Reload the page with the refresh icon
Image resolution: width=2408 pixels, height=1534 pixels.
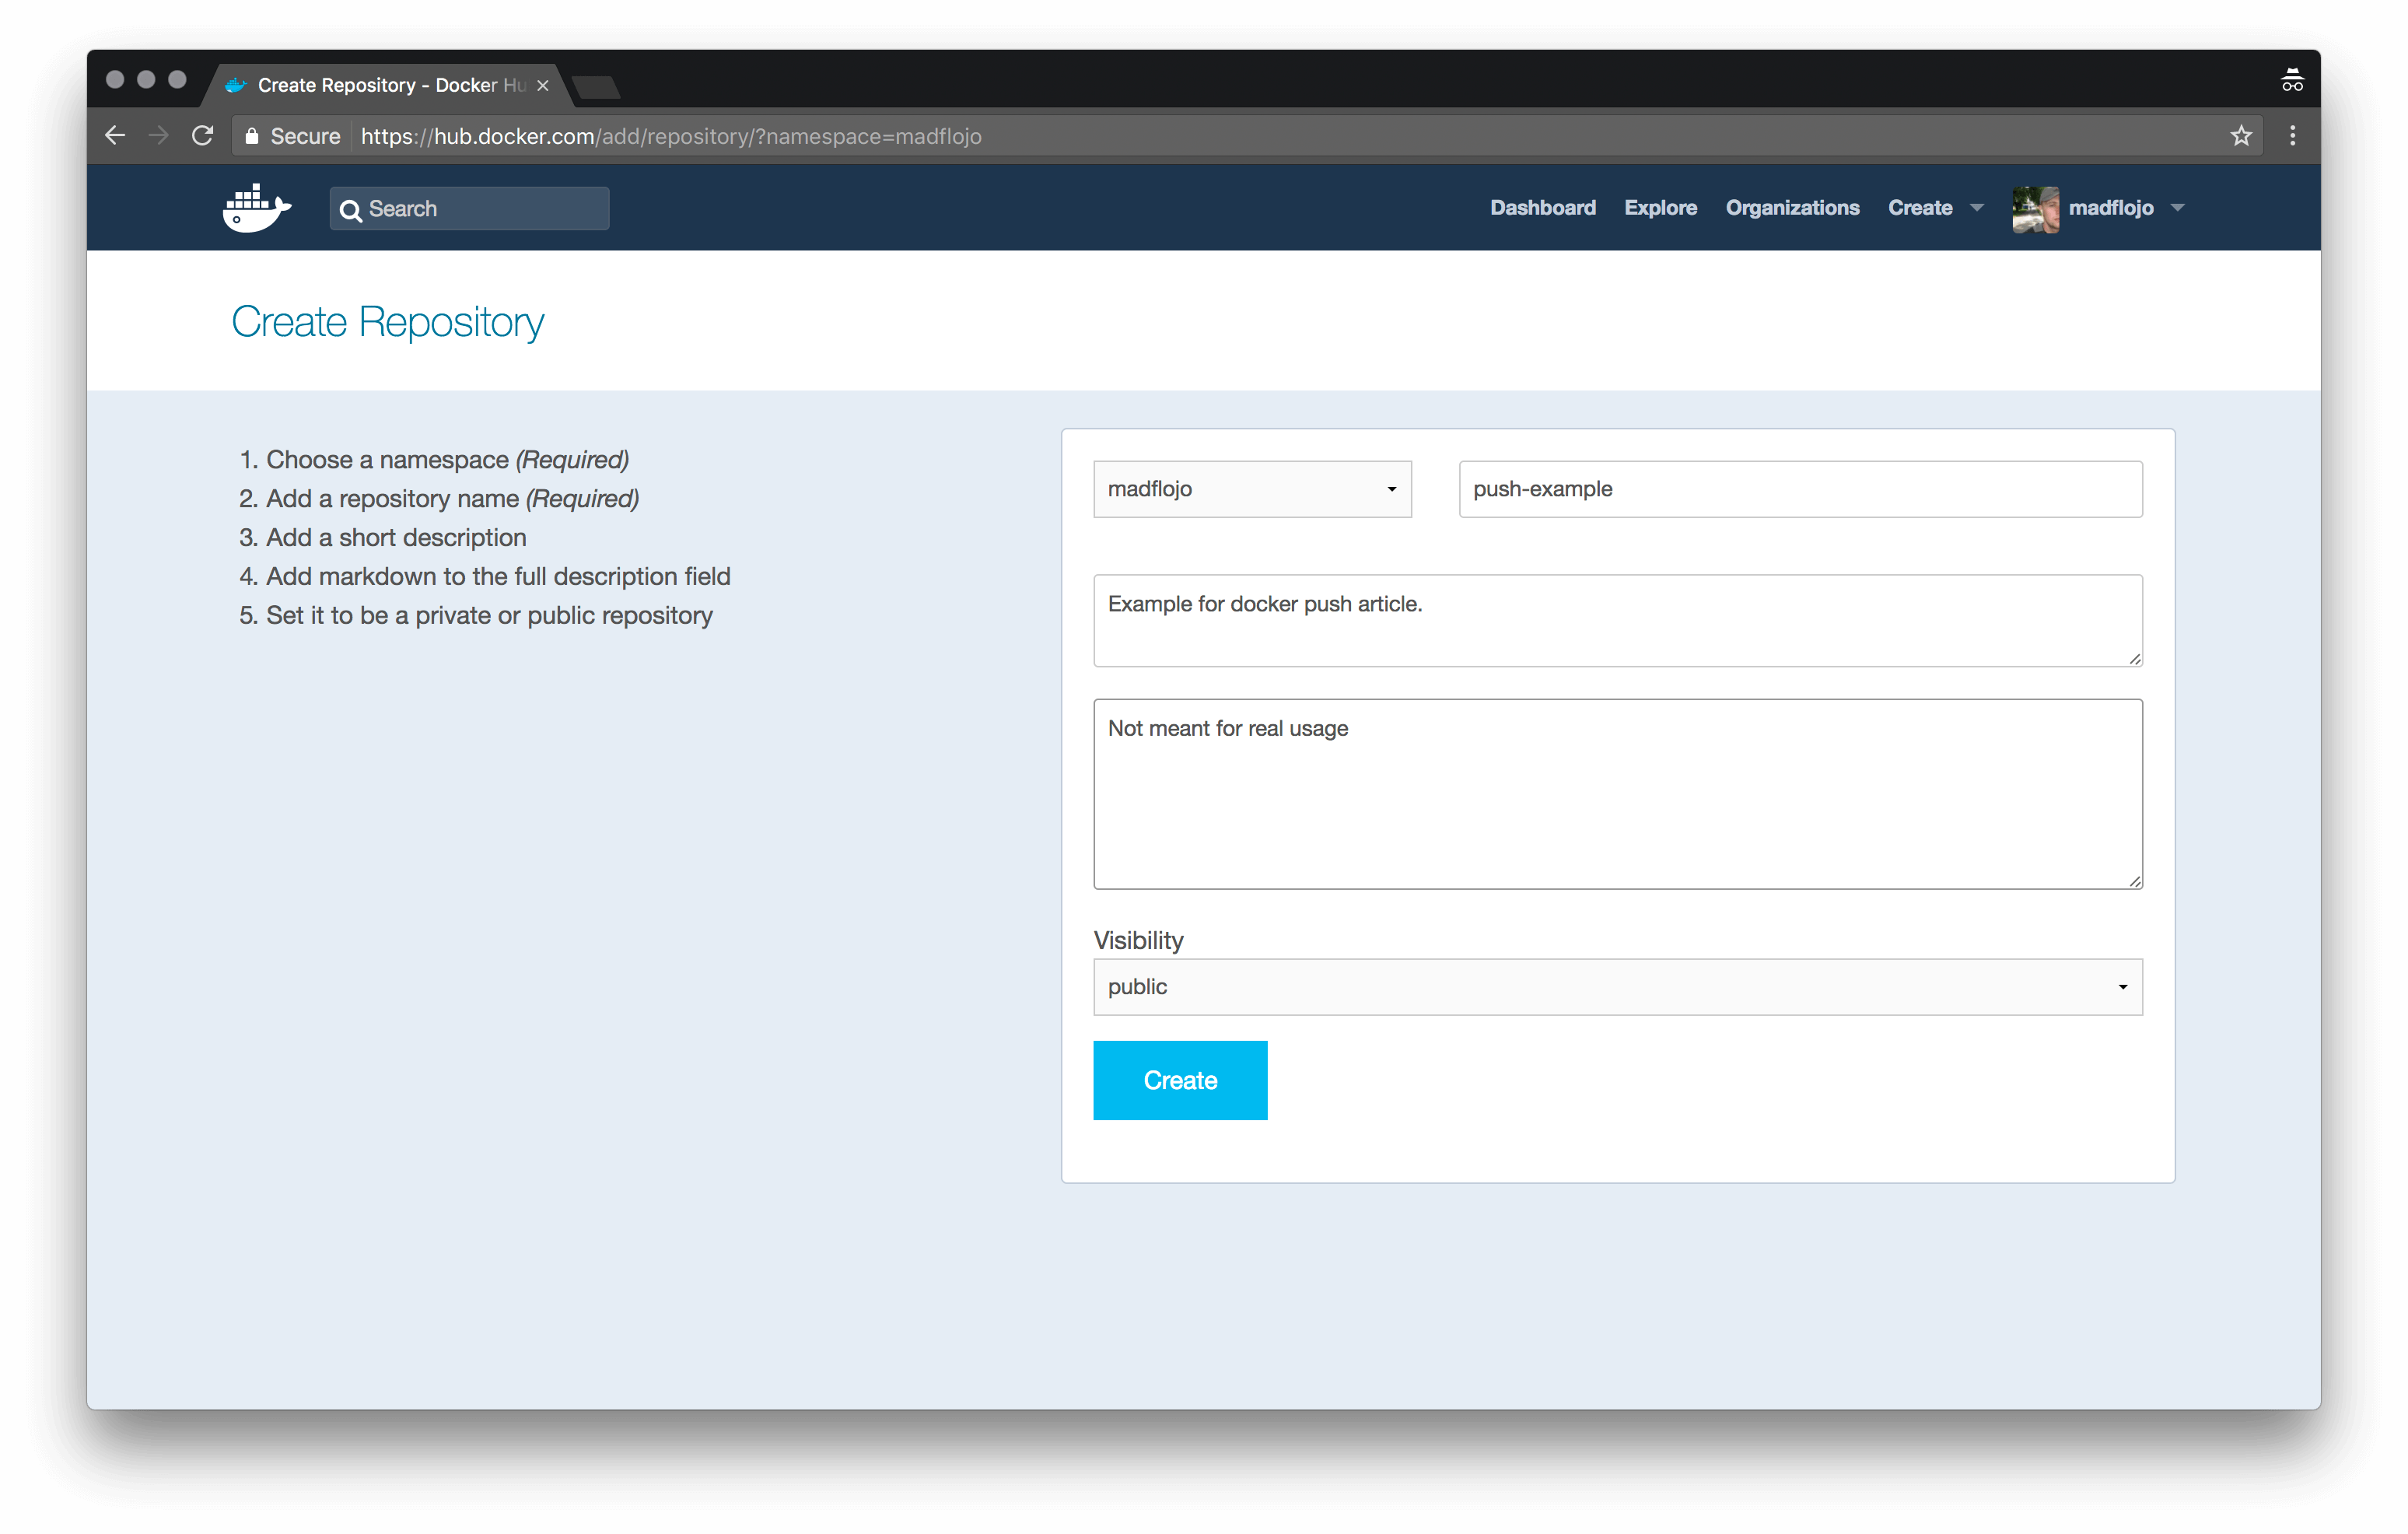point(203,136)
